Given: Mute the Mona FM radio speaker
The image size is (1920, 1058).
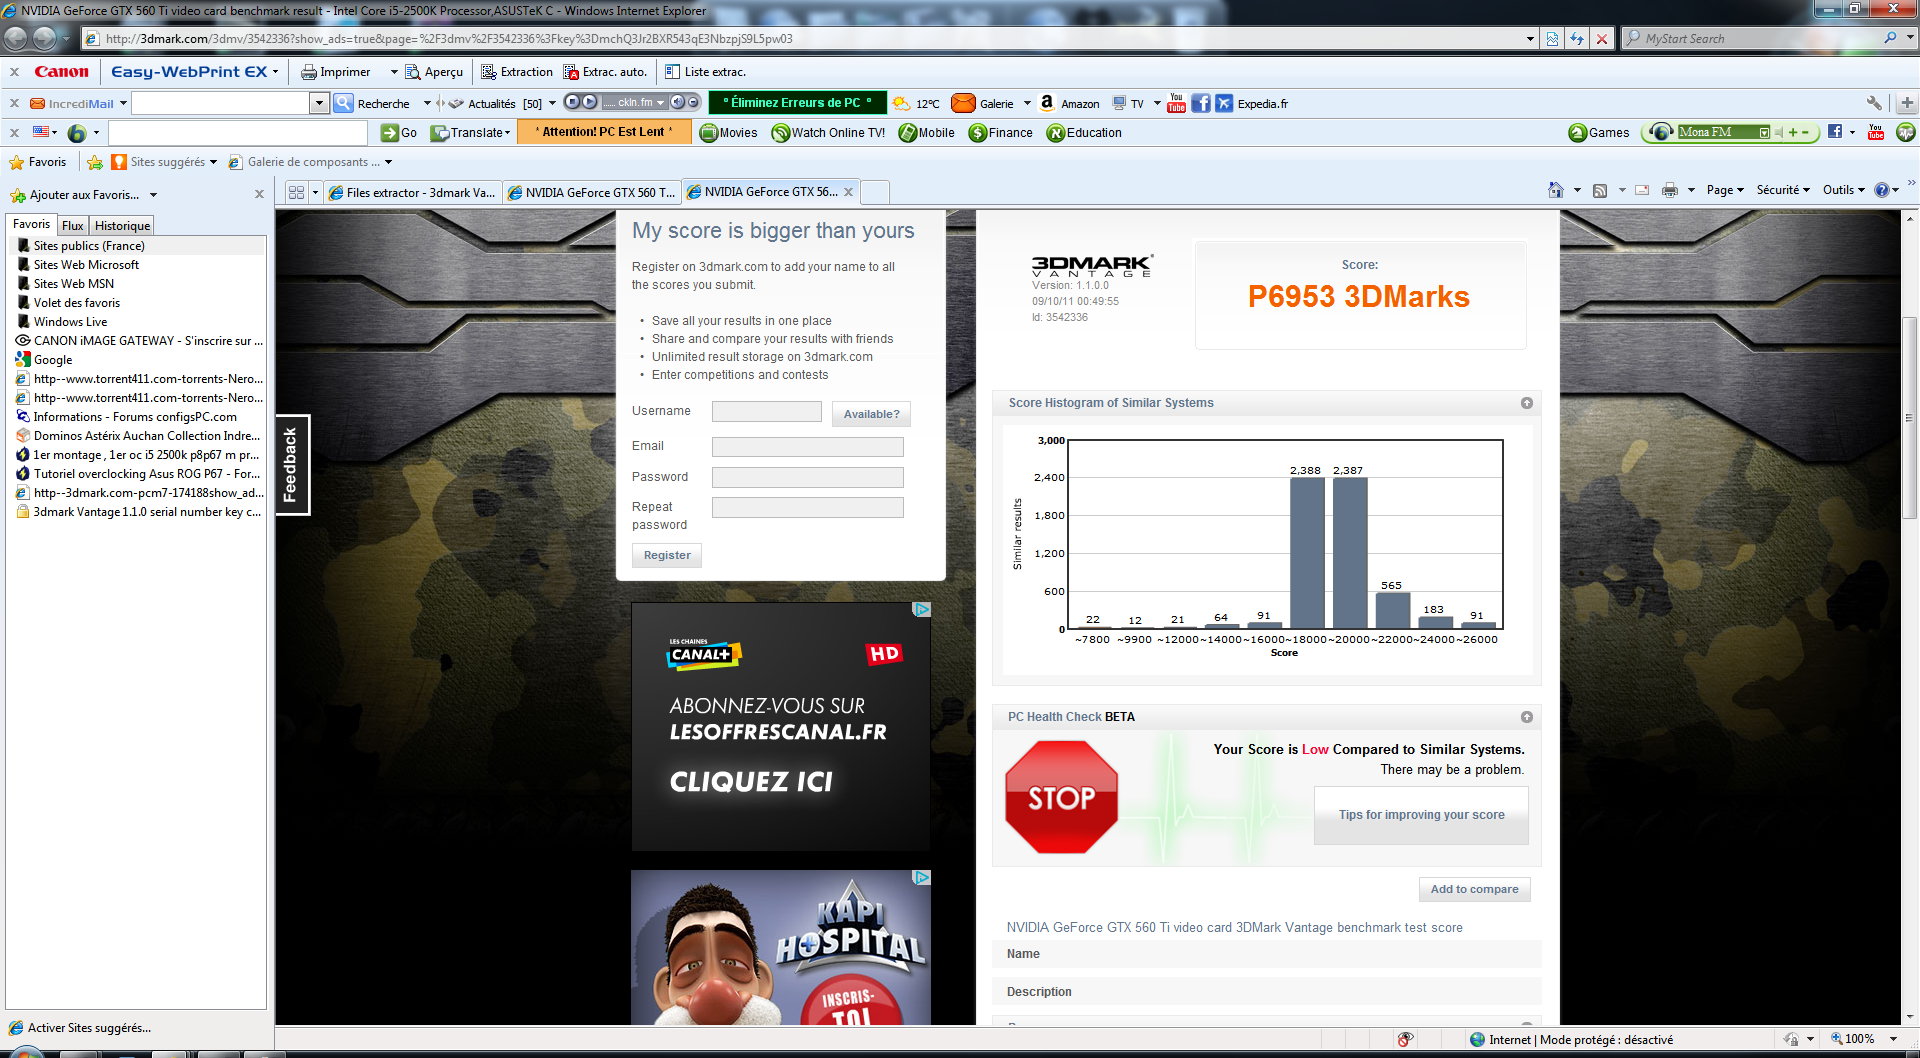Looking at the screenshot, I should [x=1779, y=132].
